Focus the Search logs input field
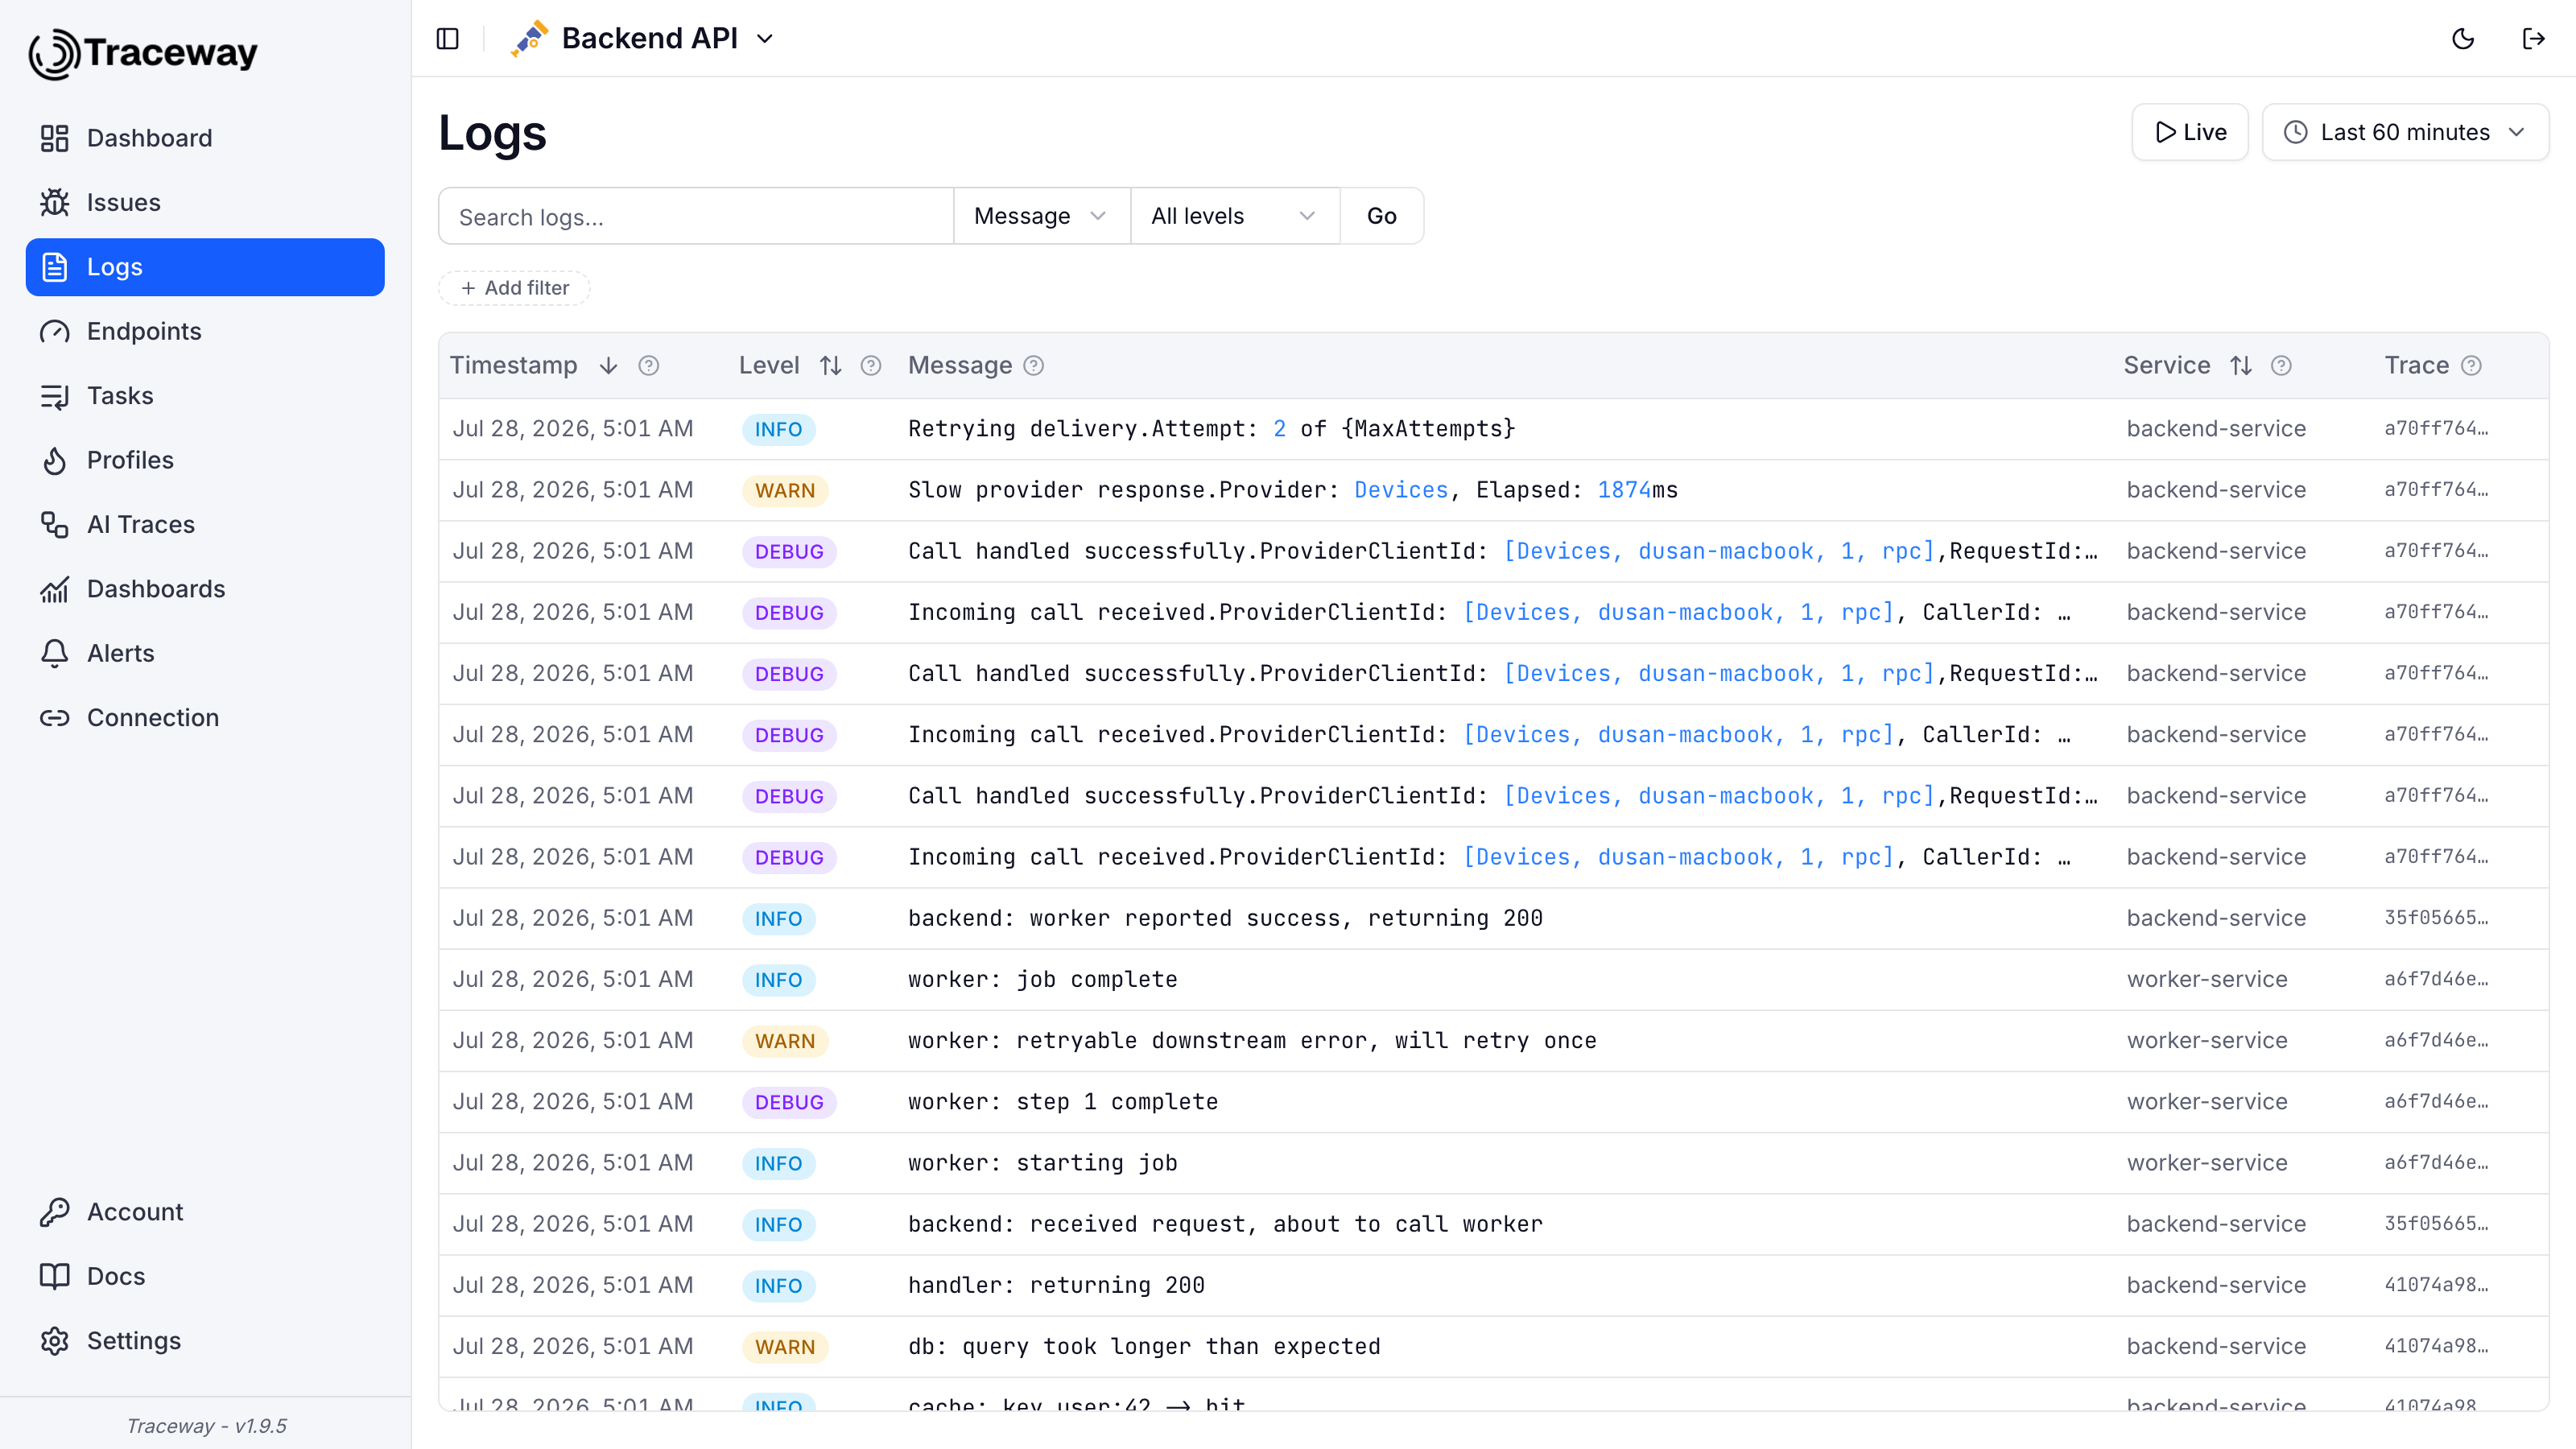This screenshot has height=1449, width=2576. 696,216
